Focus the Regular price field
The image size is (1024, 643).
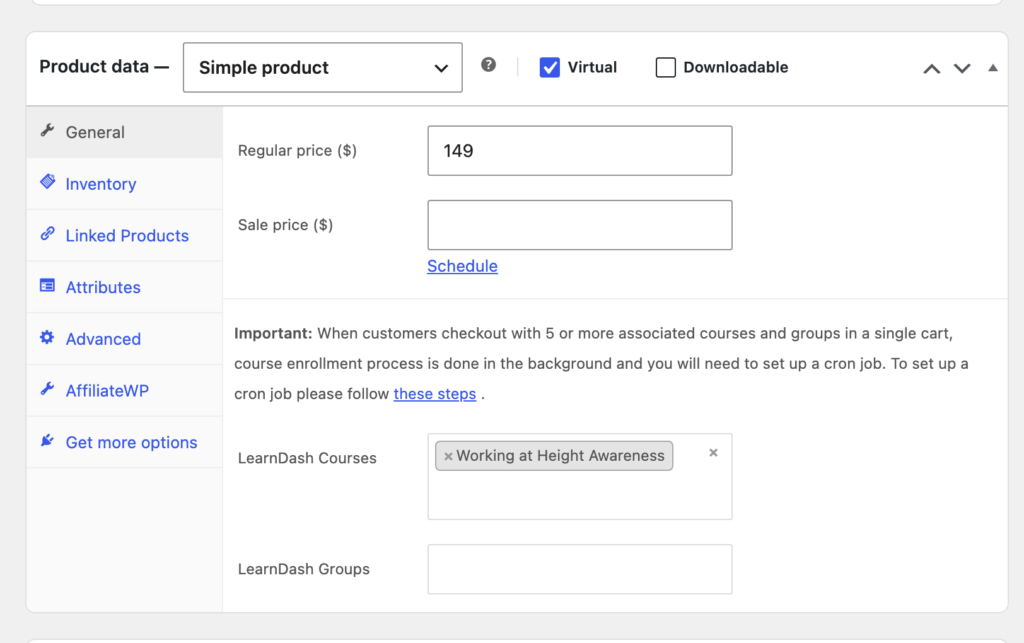coord(580,151)
